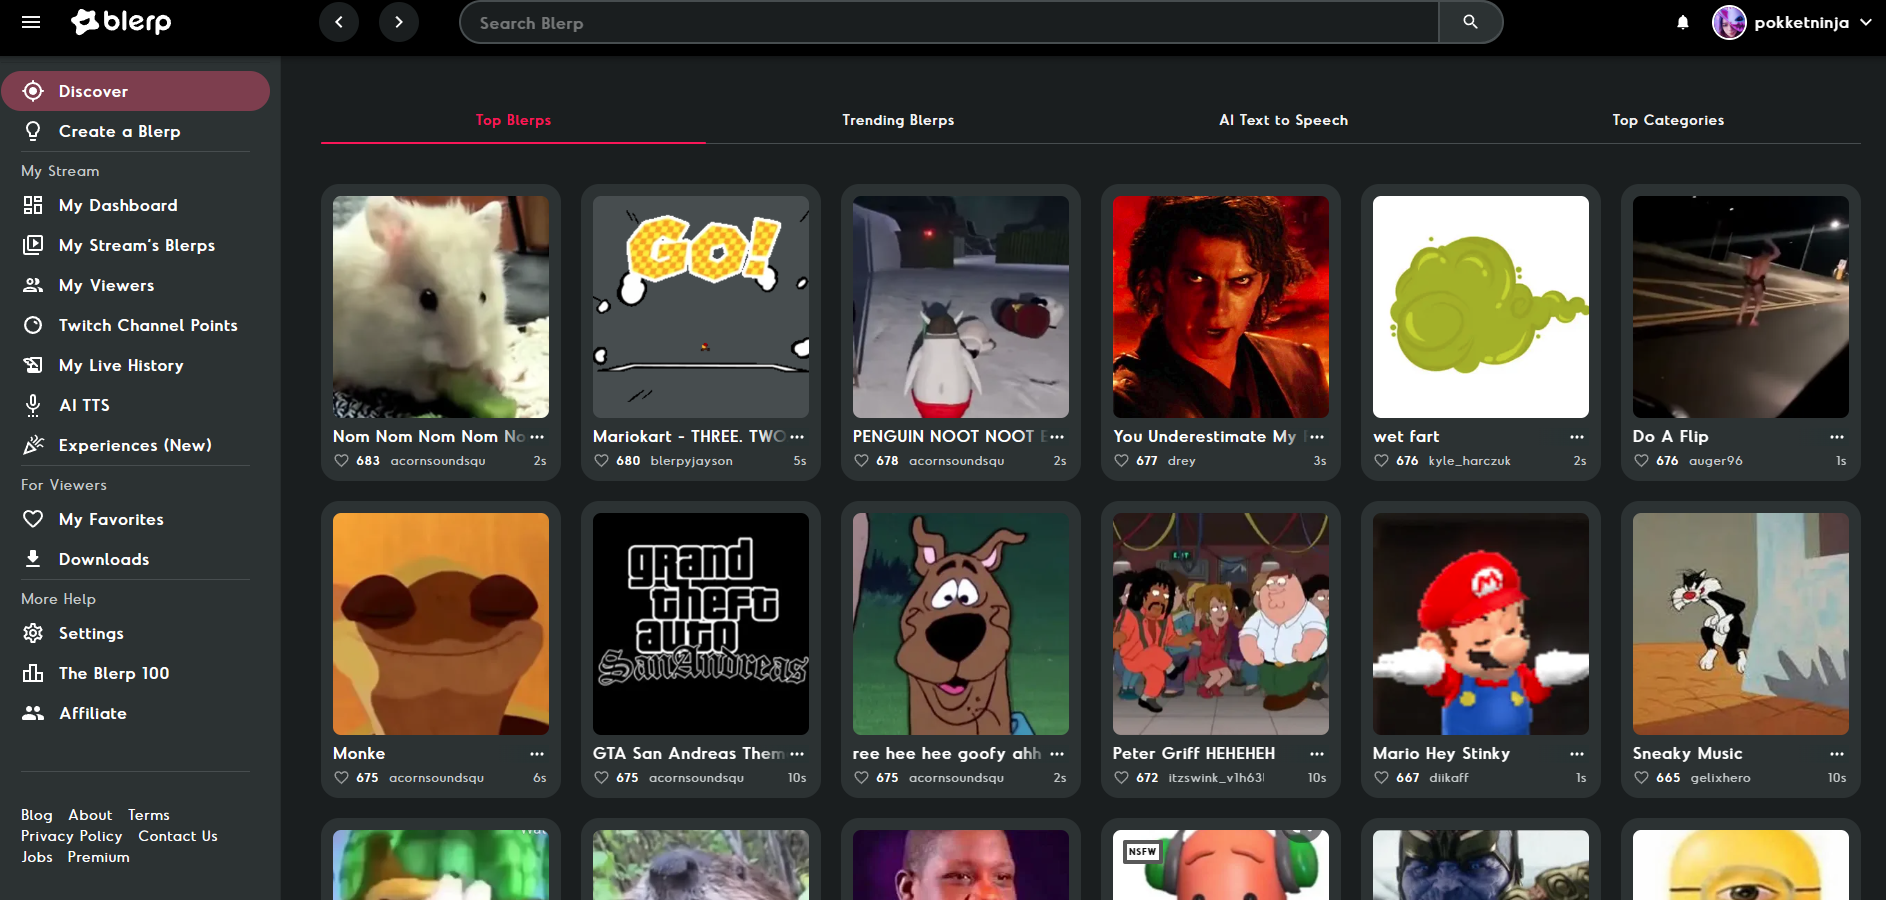Open the Terms footer link
This screenshot has height=900, width=1886.
pos(149,815)
